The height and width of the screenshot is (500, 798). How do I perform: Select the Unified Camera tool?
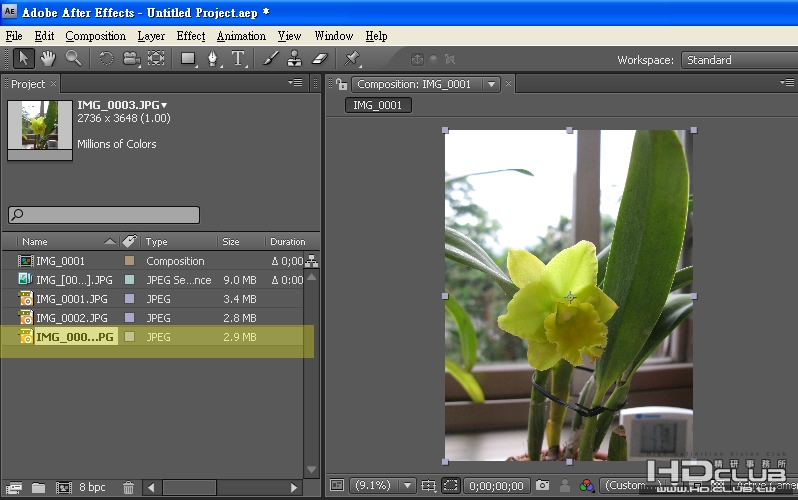pos(131,59)
